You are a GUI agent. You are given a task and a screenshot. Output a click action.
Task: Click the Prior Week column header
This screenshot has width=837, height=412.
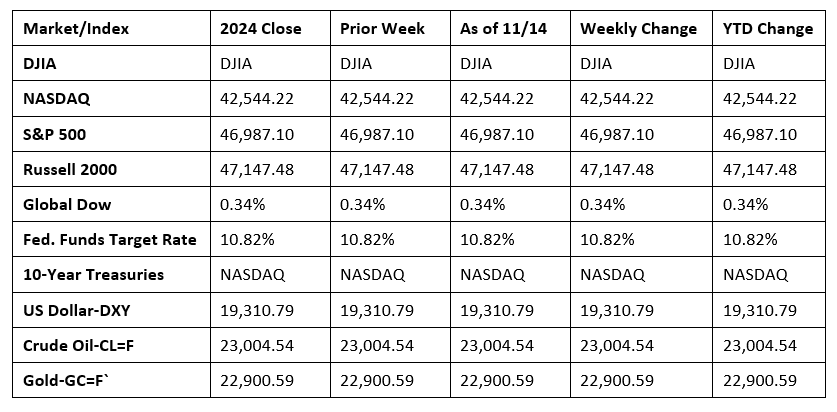[383, 28]
